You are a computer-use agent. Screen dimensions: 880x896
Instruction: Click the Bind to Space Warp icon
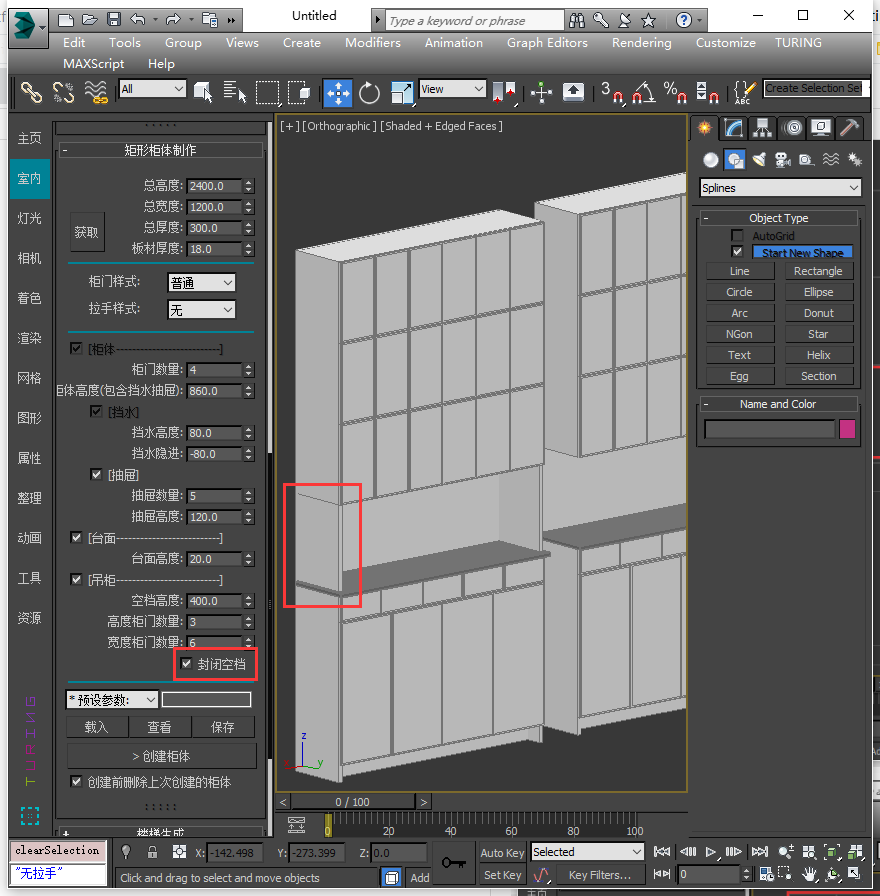(96, 92)
